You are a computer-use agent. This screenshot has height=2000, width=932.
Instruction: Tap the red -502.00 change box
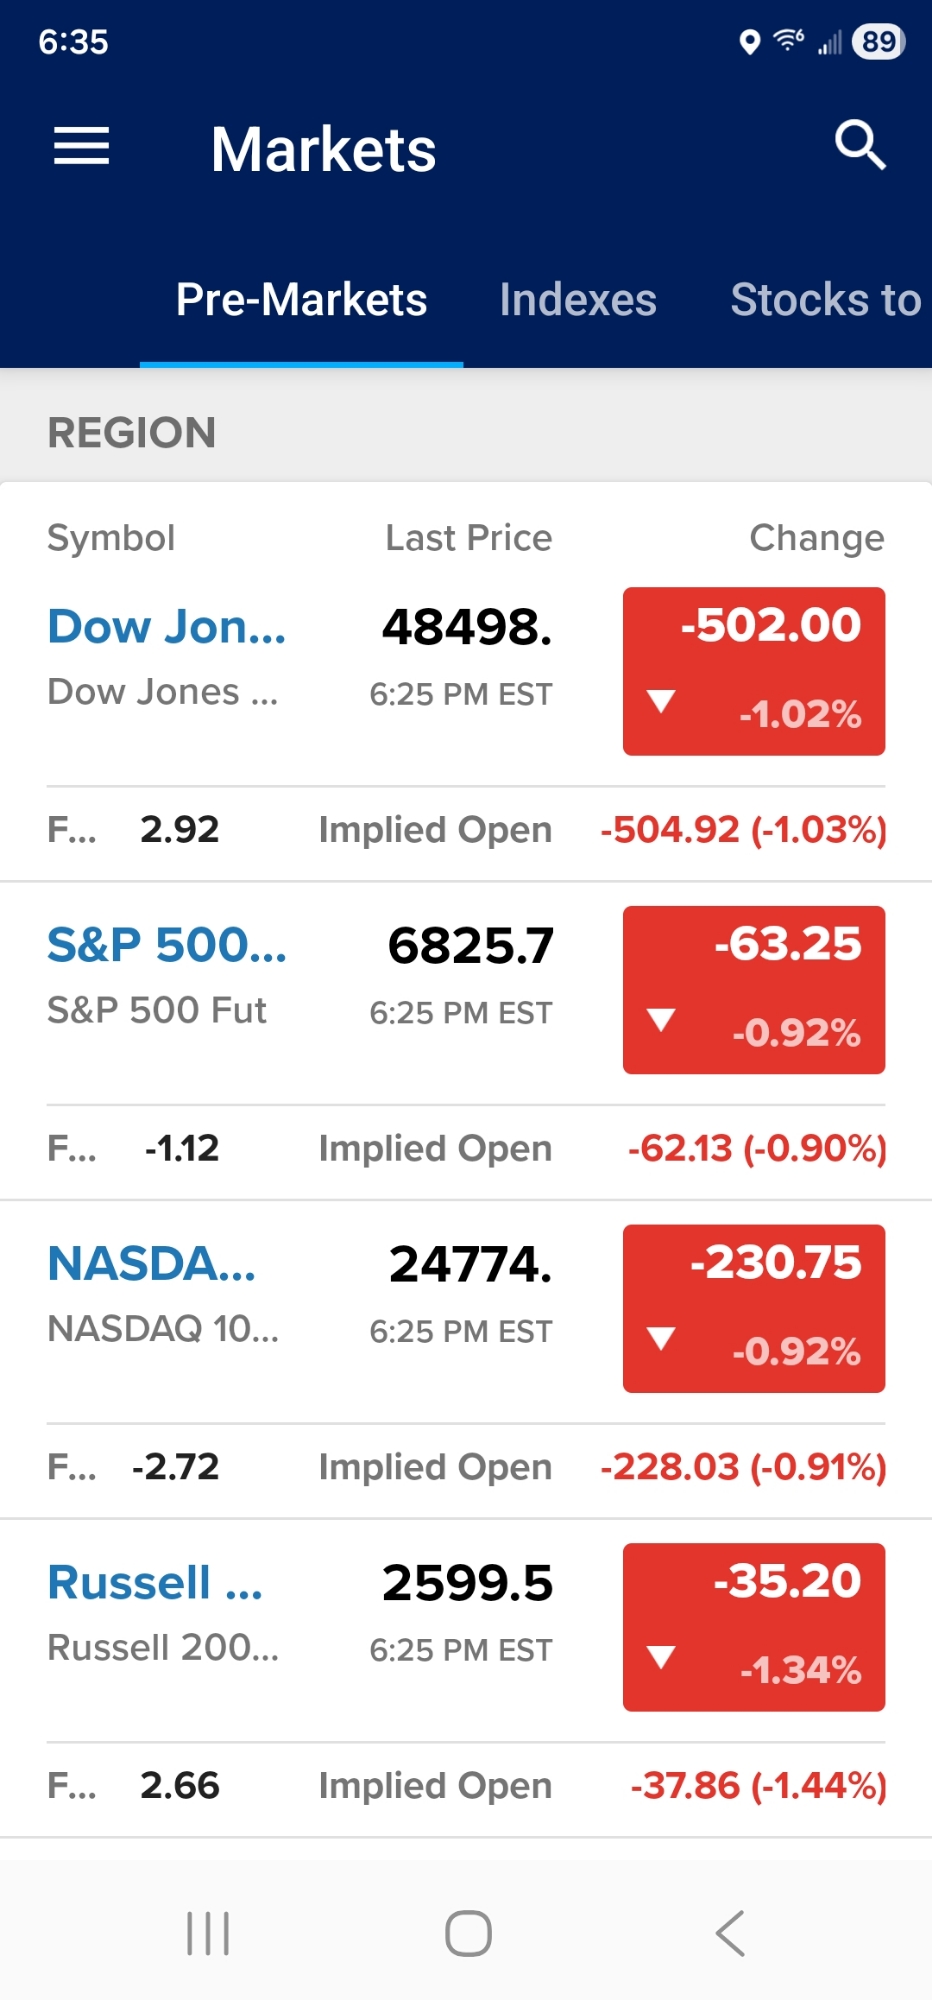pyautogui.click(x=753, y=671)
